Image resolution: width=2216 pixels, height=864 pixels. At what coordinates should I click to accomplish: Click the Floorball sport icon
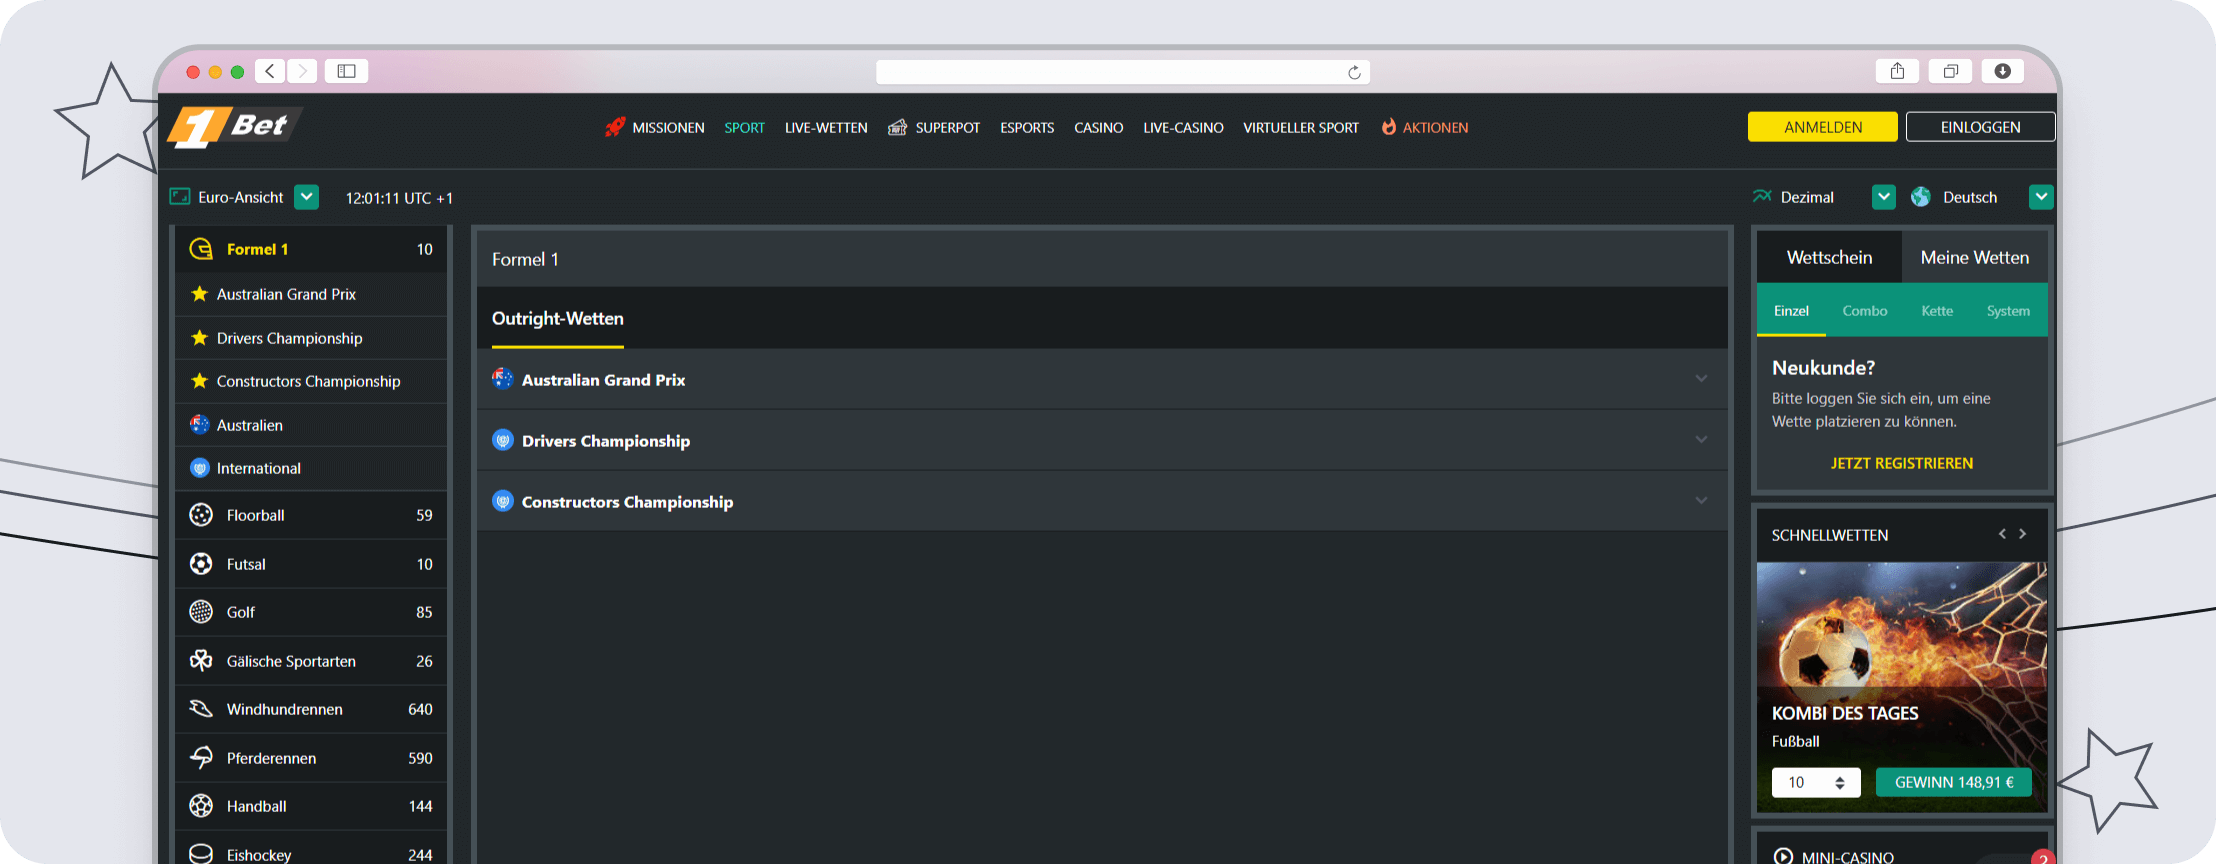click(201, 515)
